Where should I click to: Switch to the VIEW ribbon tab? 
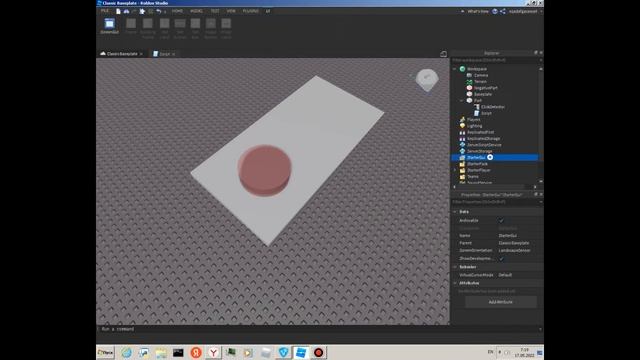pyautogui.click(x=231, y=11)
